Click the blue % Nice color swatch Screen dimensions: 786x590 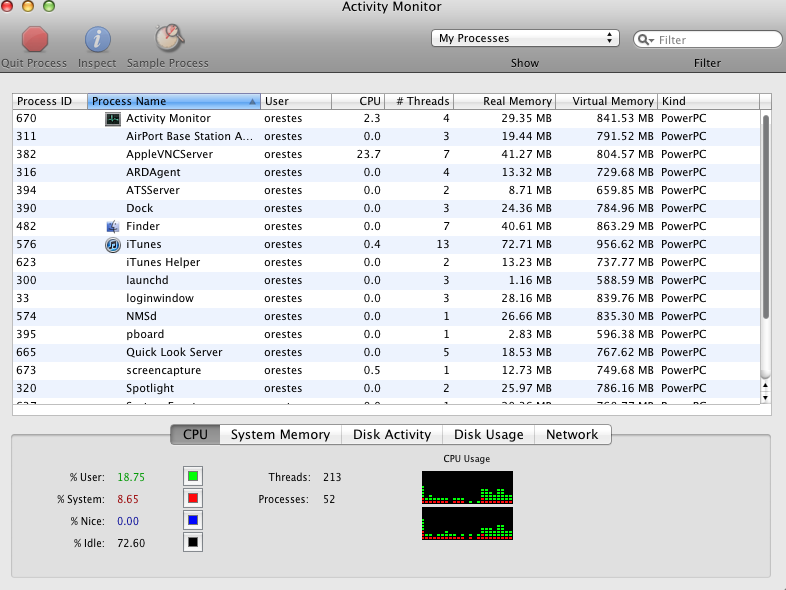(x=193, y=520)
